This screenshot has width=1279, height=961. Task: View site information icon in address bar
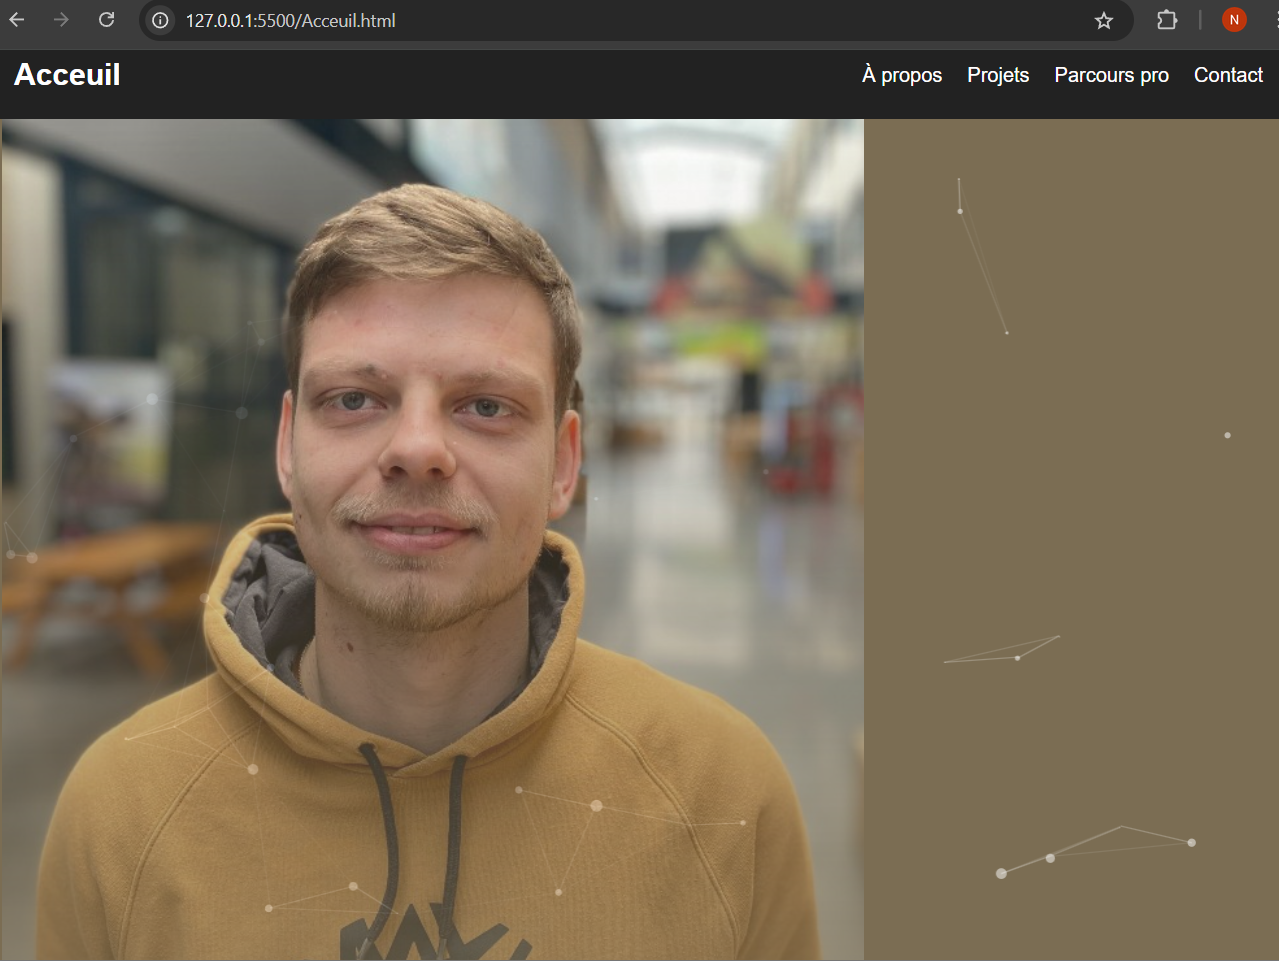pos(160,20)
